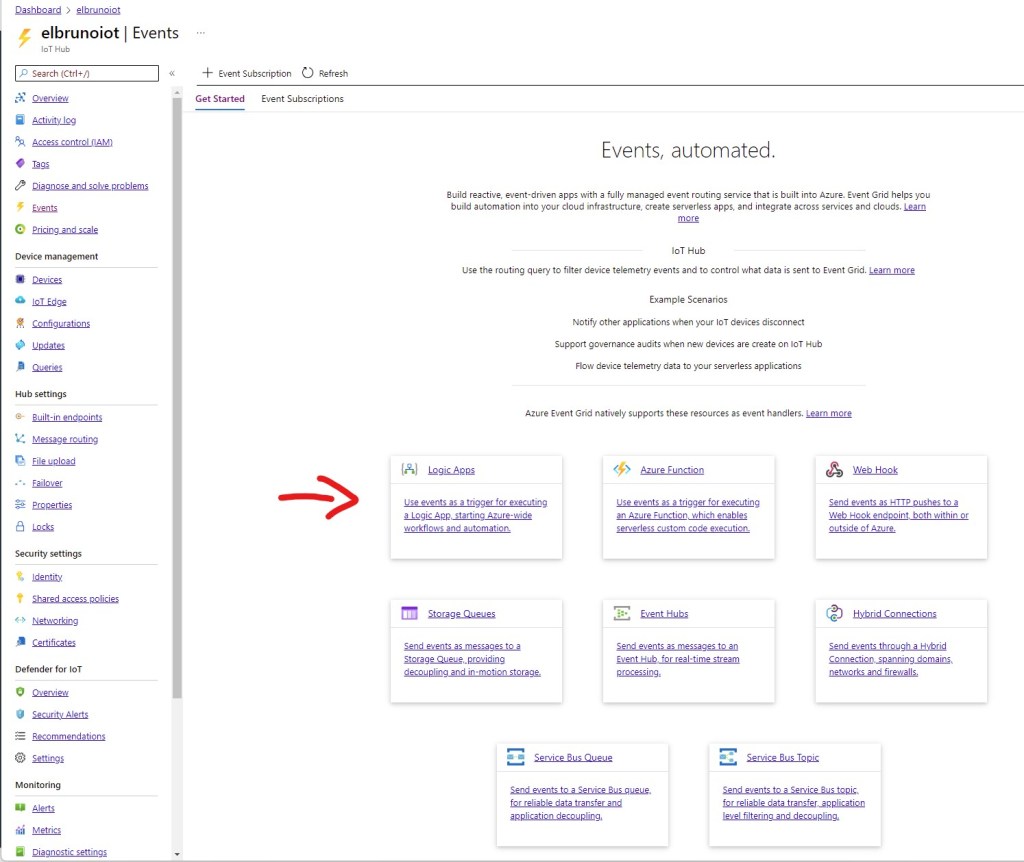Click the Access control (IAM) icon
The width and height of the screenshot is (1024, 862).
20,142
